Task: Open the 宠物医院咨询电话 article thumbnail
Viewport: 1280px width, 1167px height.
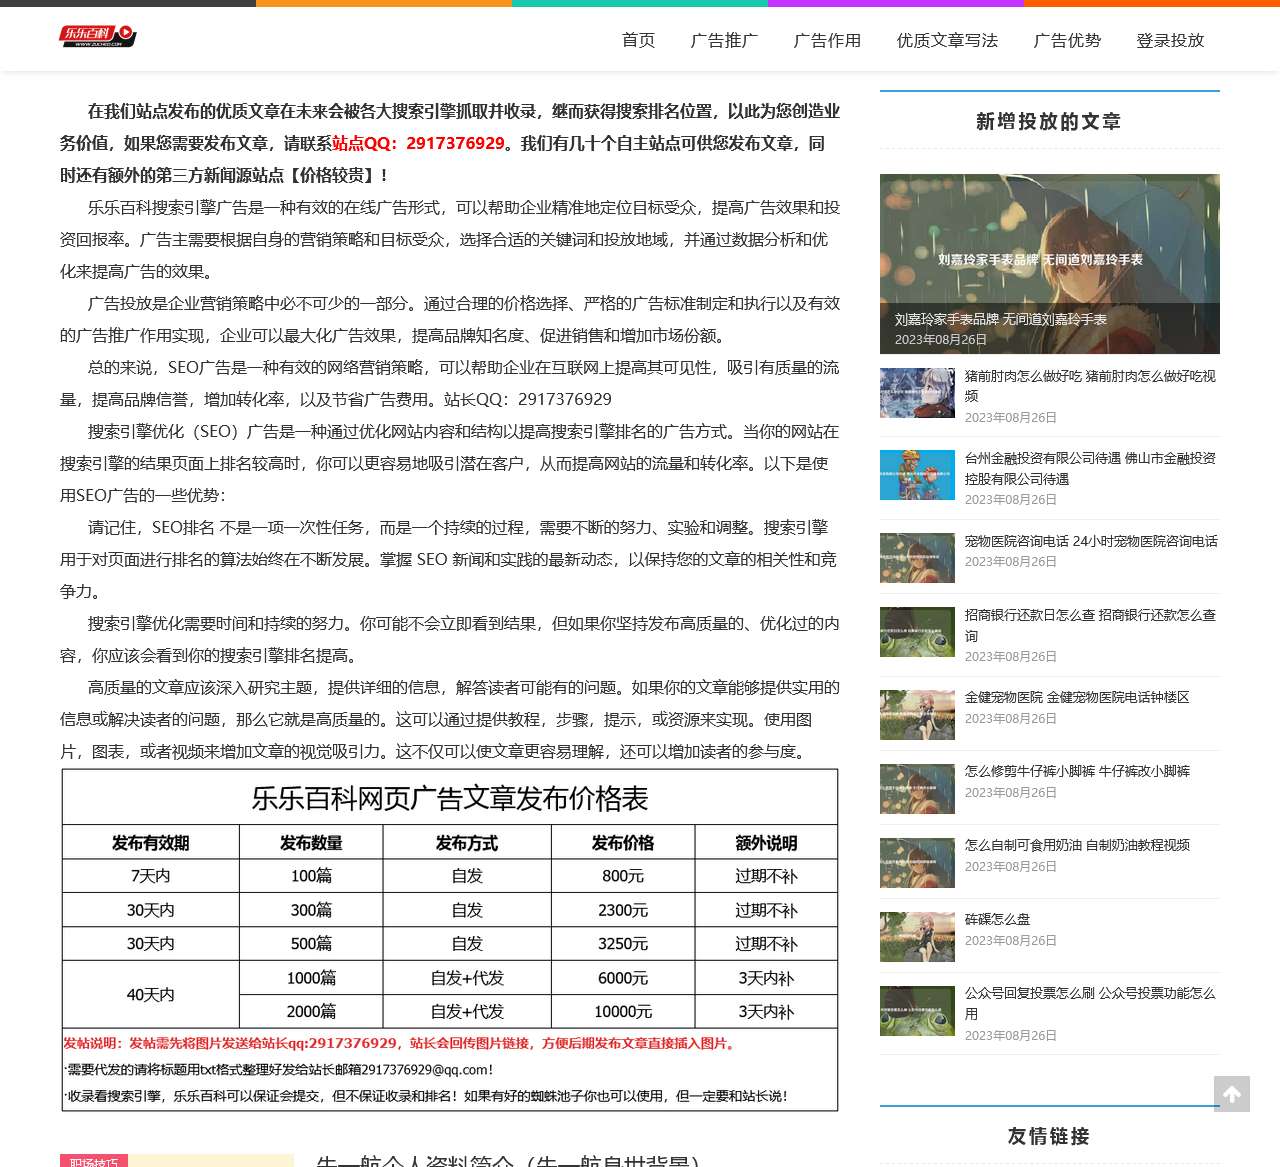Action: coord(916,557)
